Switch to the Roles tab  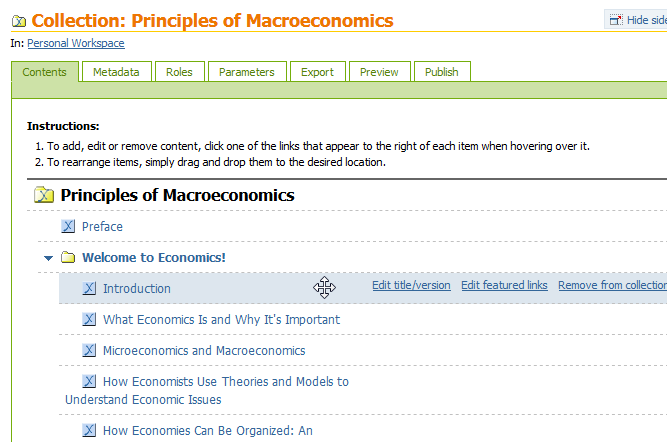[x=180, y=72]
